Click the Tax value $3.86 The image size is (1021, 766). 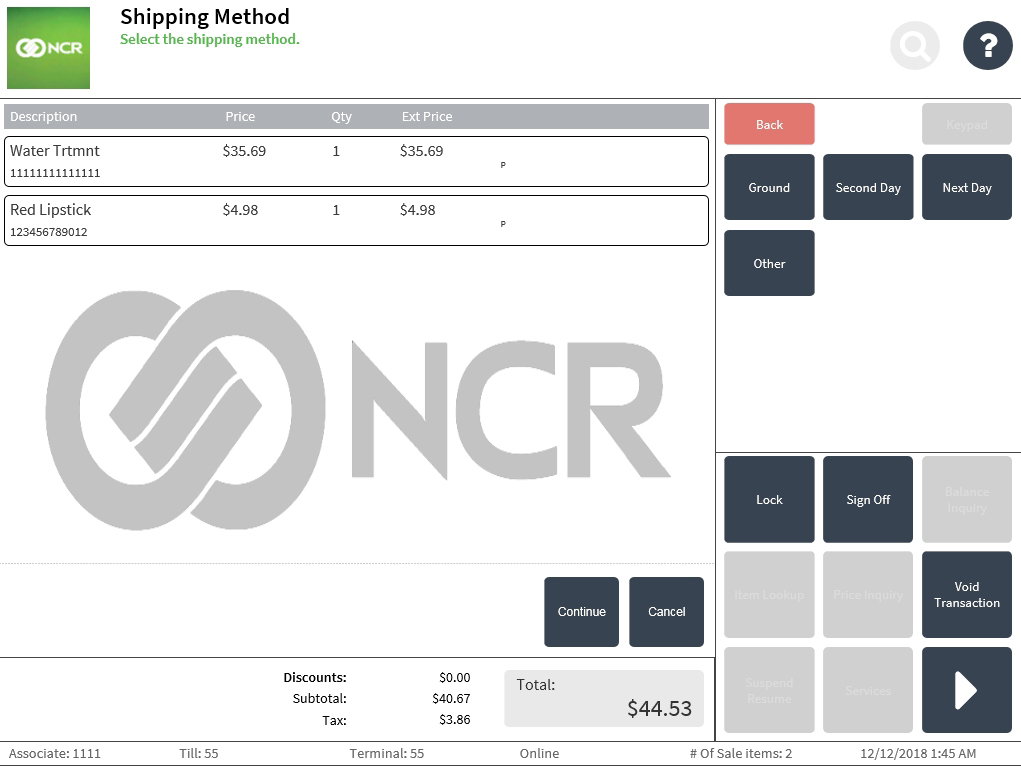(x=455, y=720)
